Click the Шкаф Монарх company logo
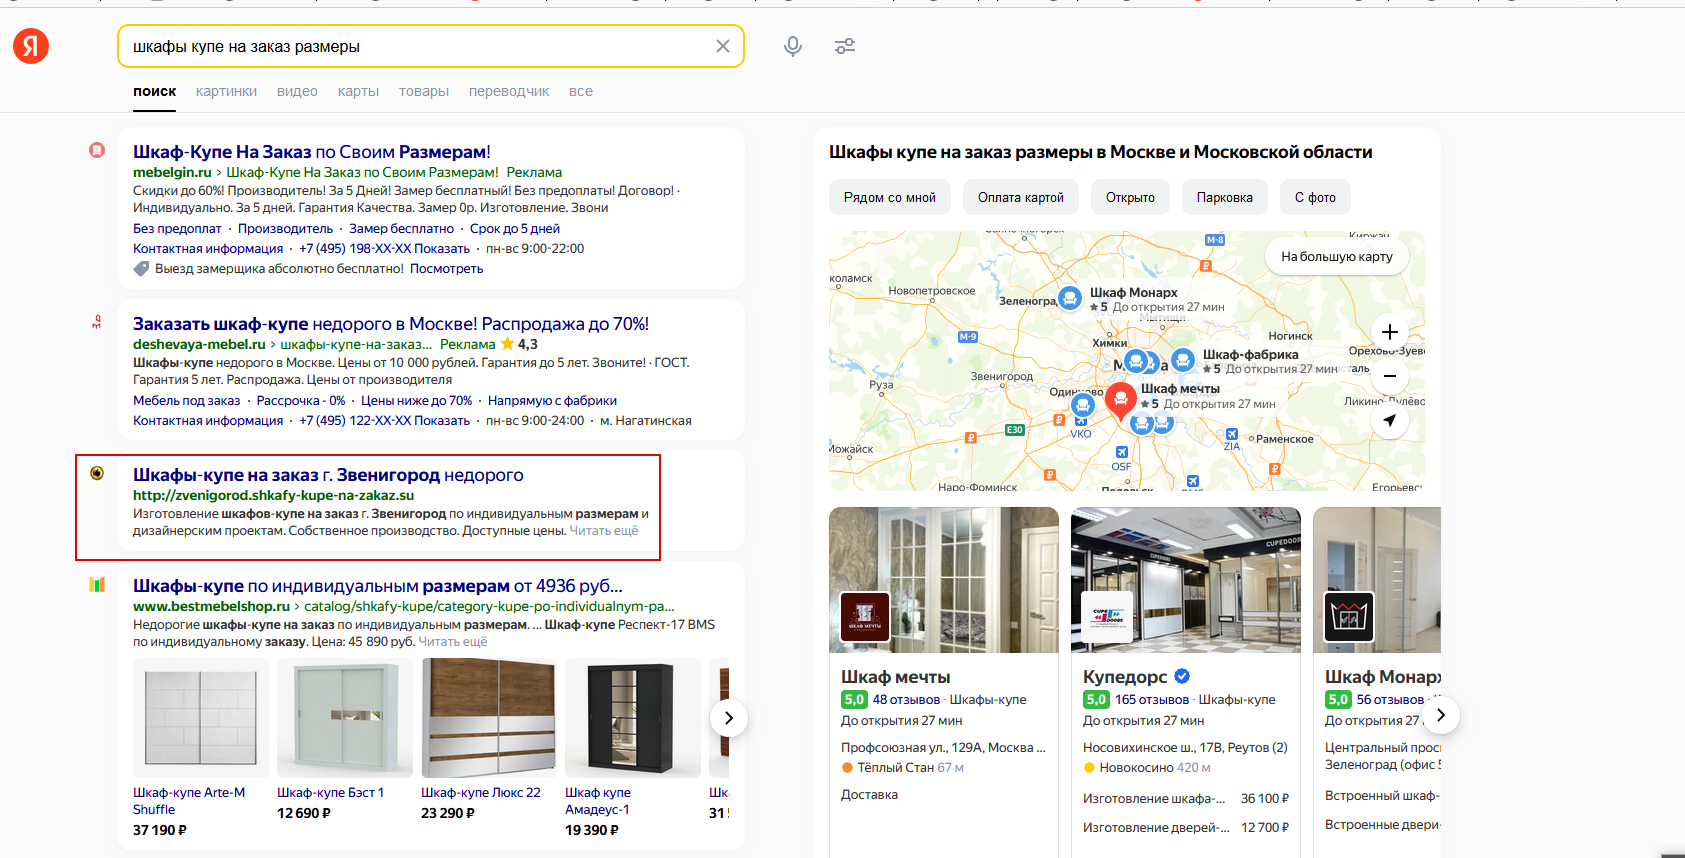Image resolution: width=1685 pixels, height=858 pixels. point(1349,617)
